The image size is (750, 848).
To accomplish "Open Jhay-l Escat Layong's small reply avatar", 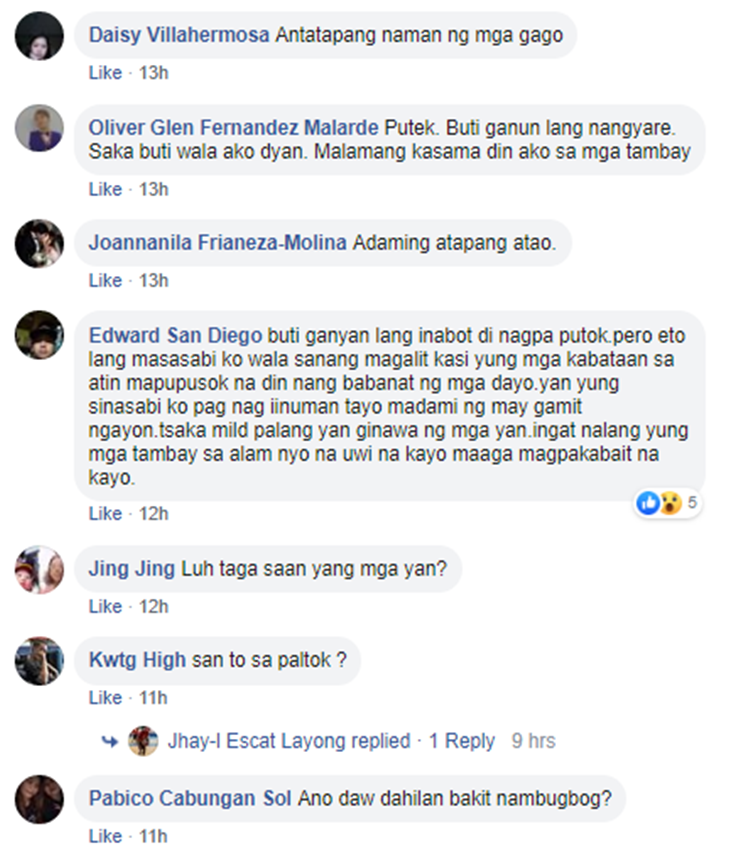I will (143, 741).
